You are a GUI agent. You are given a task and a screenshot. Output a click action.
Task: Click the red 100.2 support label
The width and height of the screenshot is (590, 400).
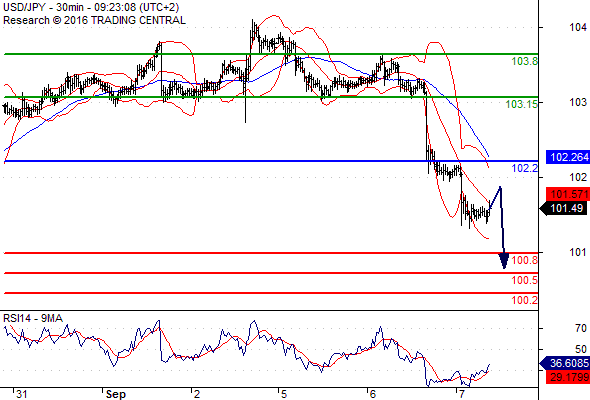(525, 300)
